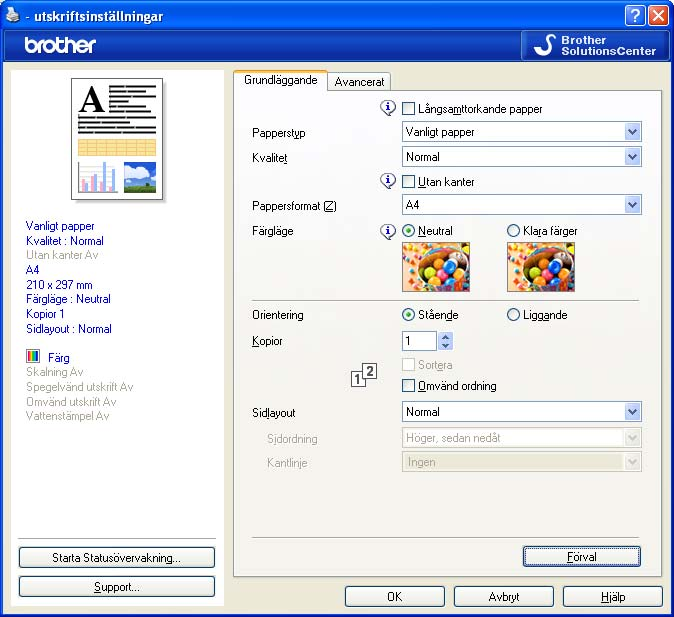The height and width of the screenshot is (617, 674).
Task: Click summary text 'Vanligt papper'
Action: tap(60, 226)
